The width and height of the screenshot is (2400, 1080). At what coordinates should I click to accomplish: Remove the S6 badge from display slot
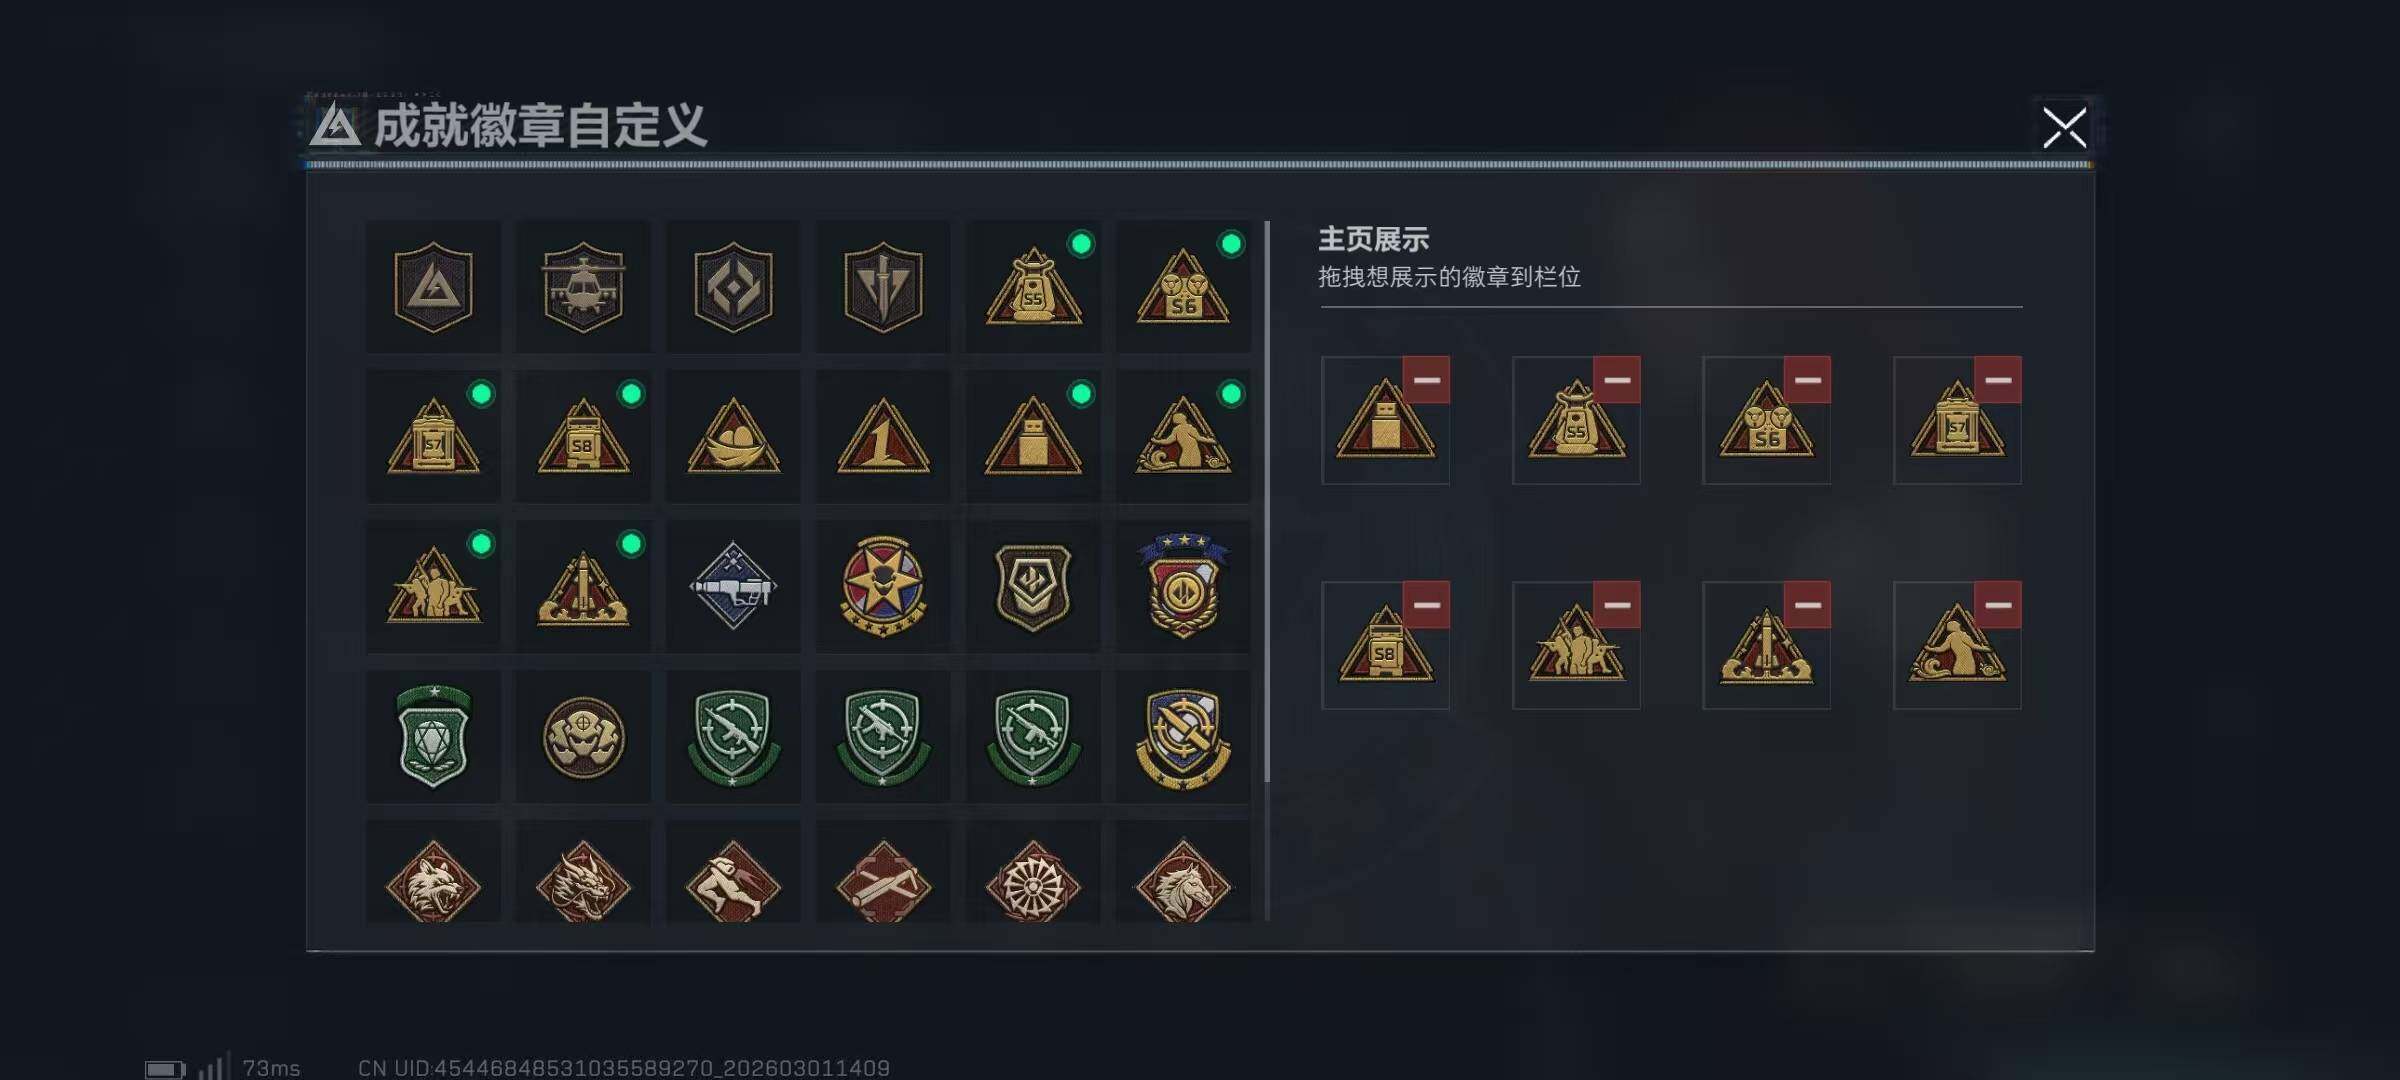(x=1807, y=380)
